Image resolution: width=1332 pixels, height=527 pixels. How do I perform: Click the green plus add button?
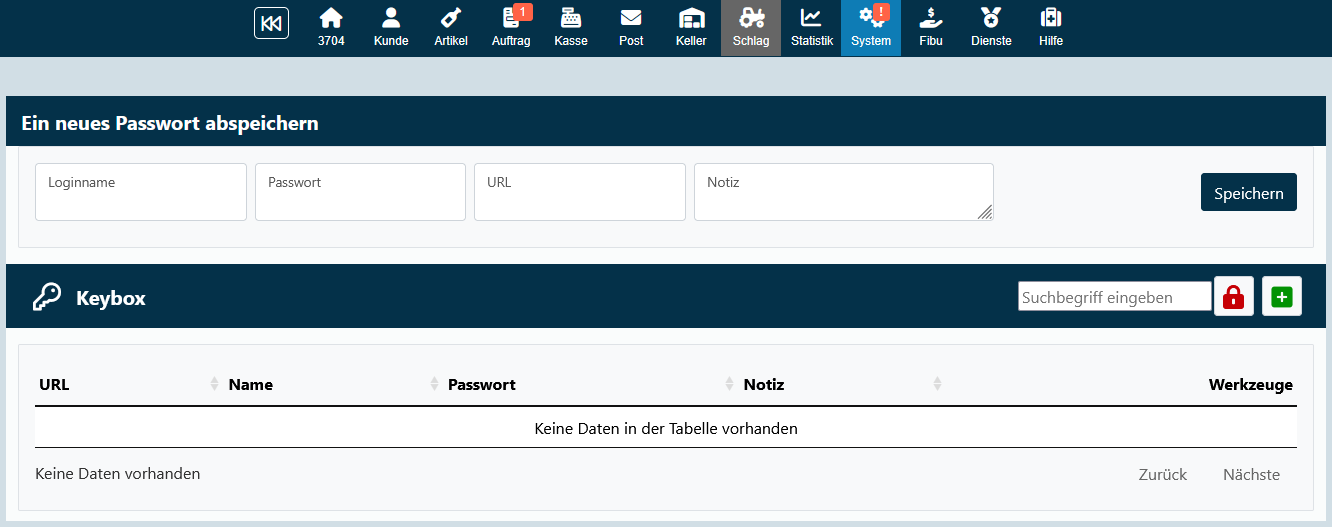tap(1281, 297)
